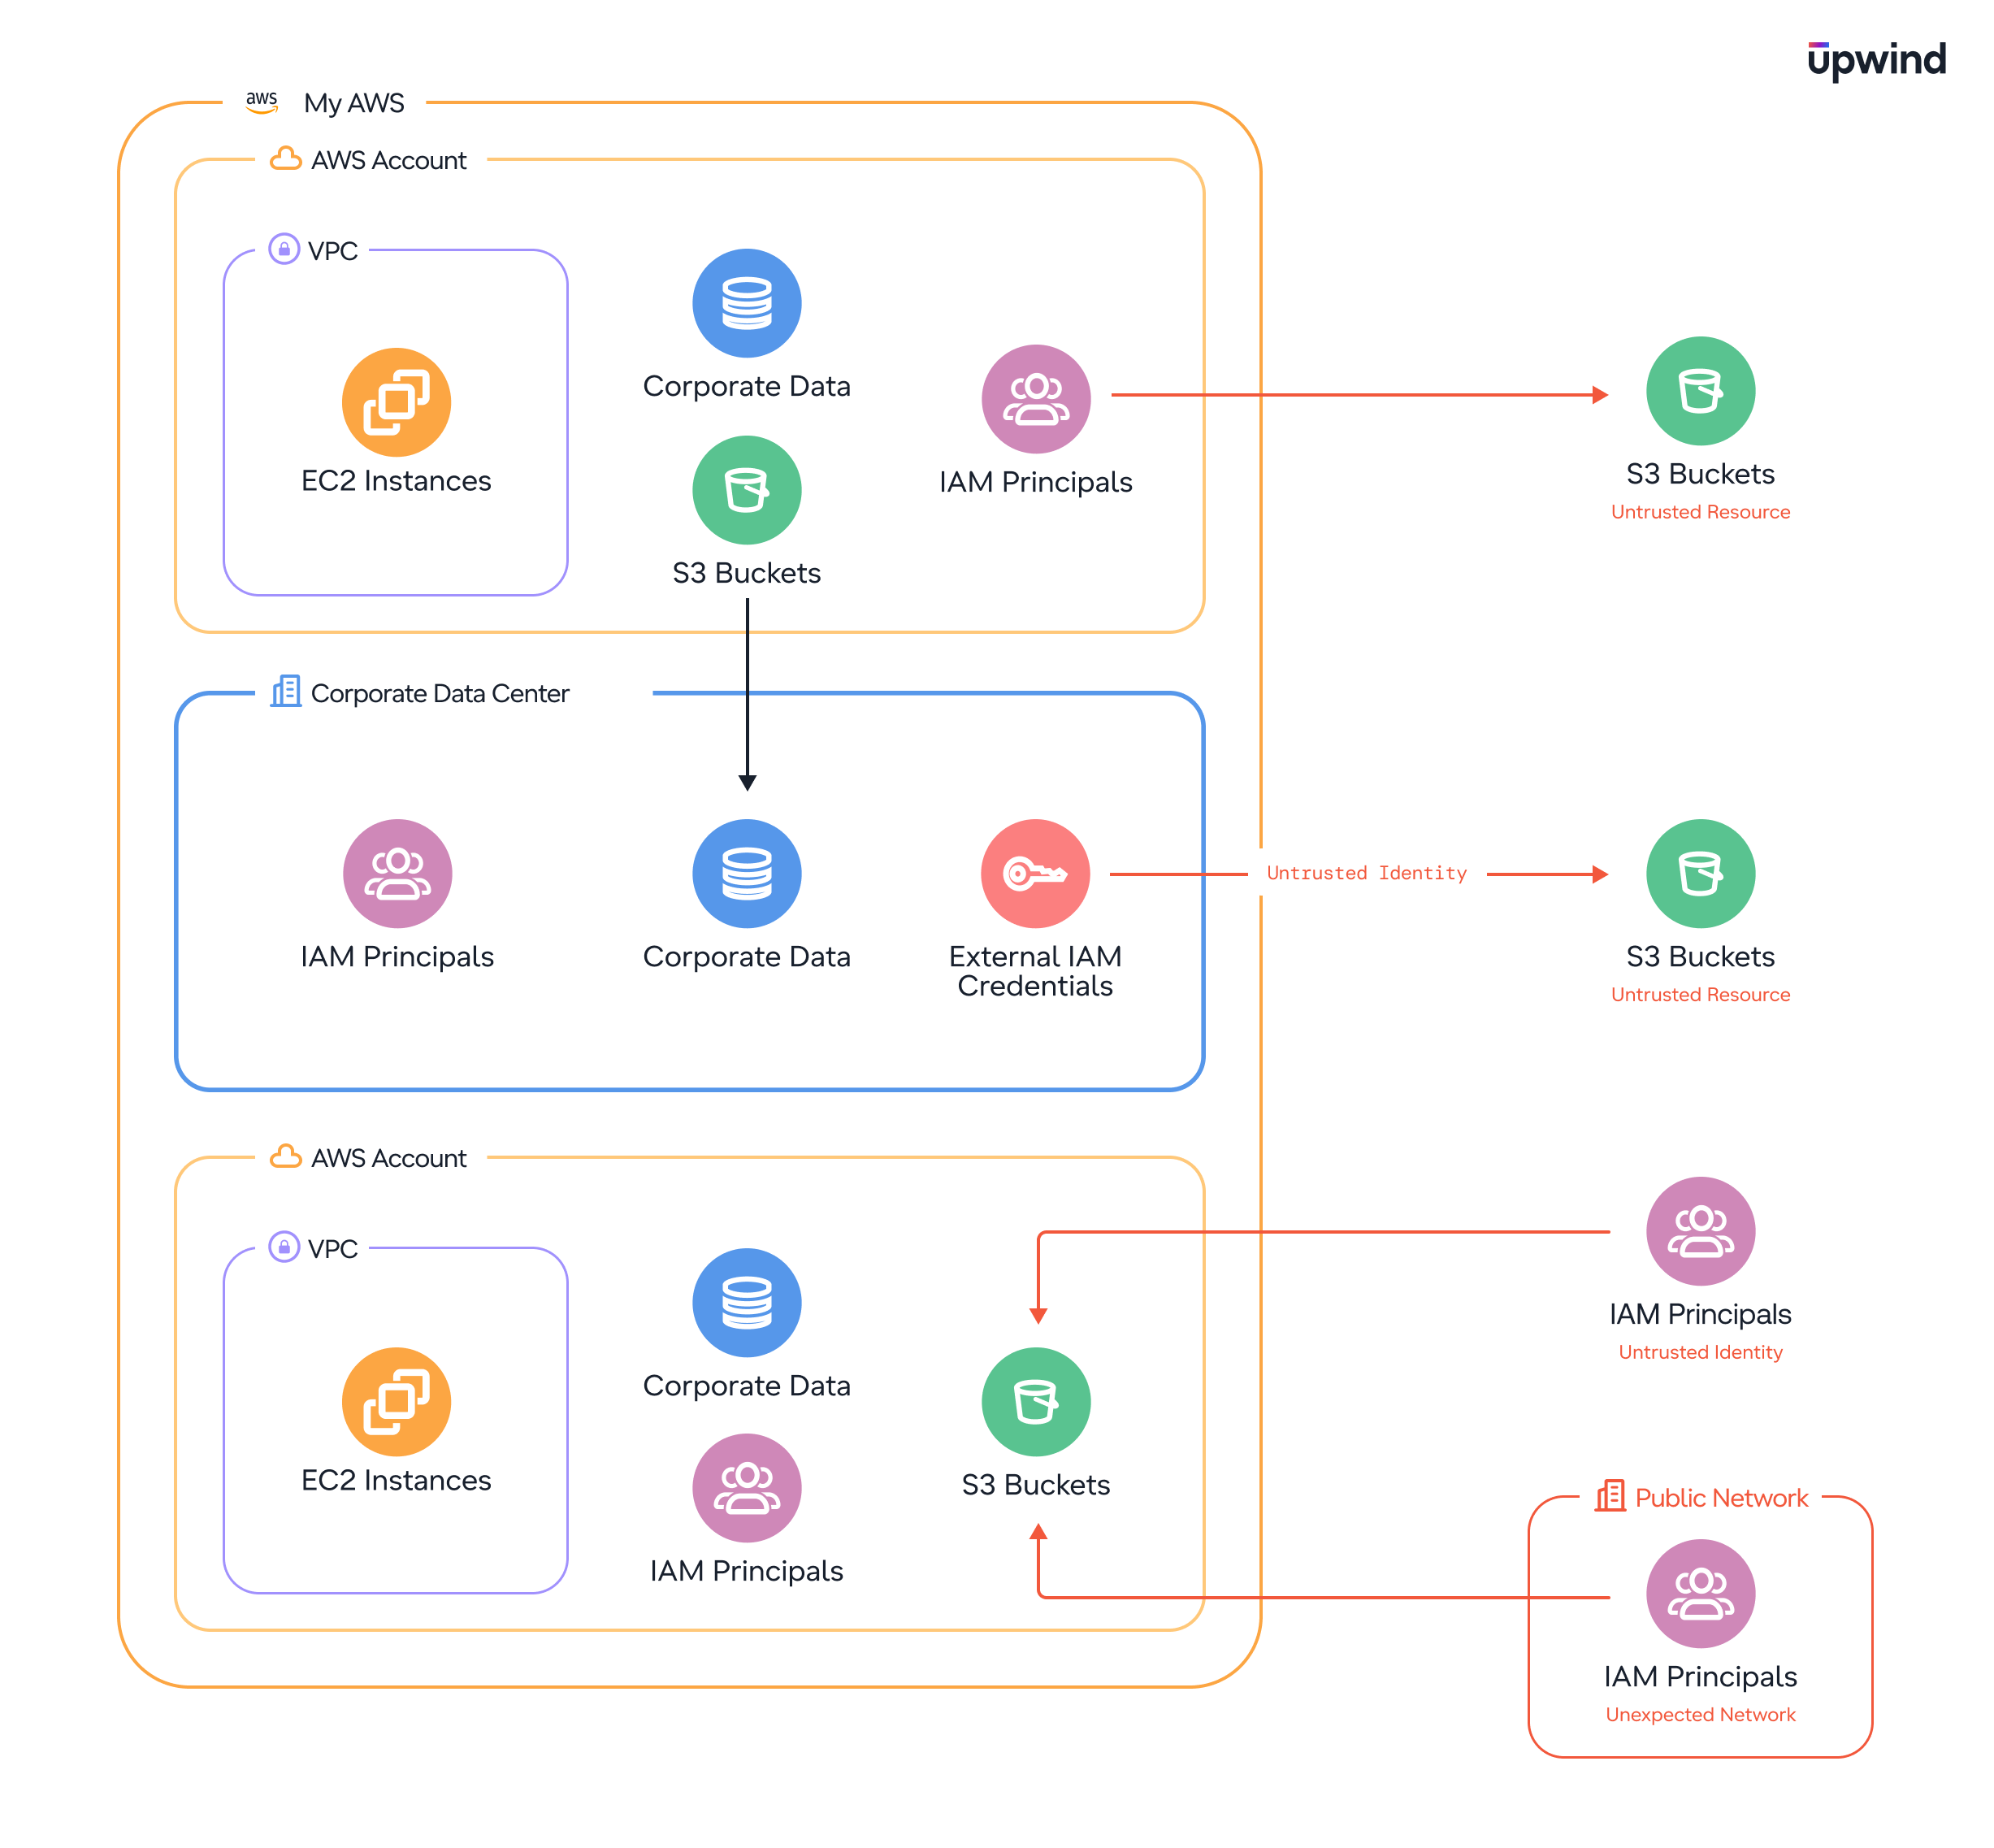Click the S3 Buckets label in the bottom AWS Account
The height and width of the screenshot is (1848, 1994).
pyautogui.click(x=1036, y=1485)
